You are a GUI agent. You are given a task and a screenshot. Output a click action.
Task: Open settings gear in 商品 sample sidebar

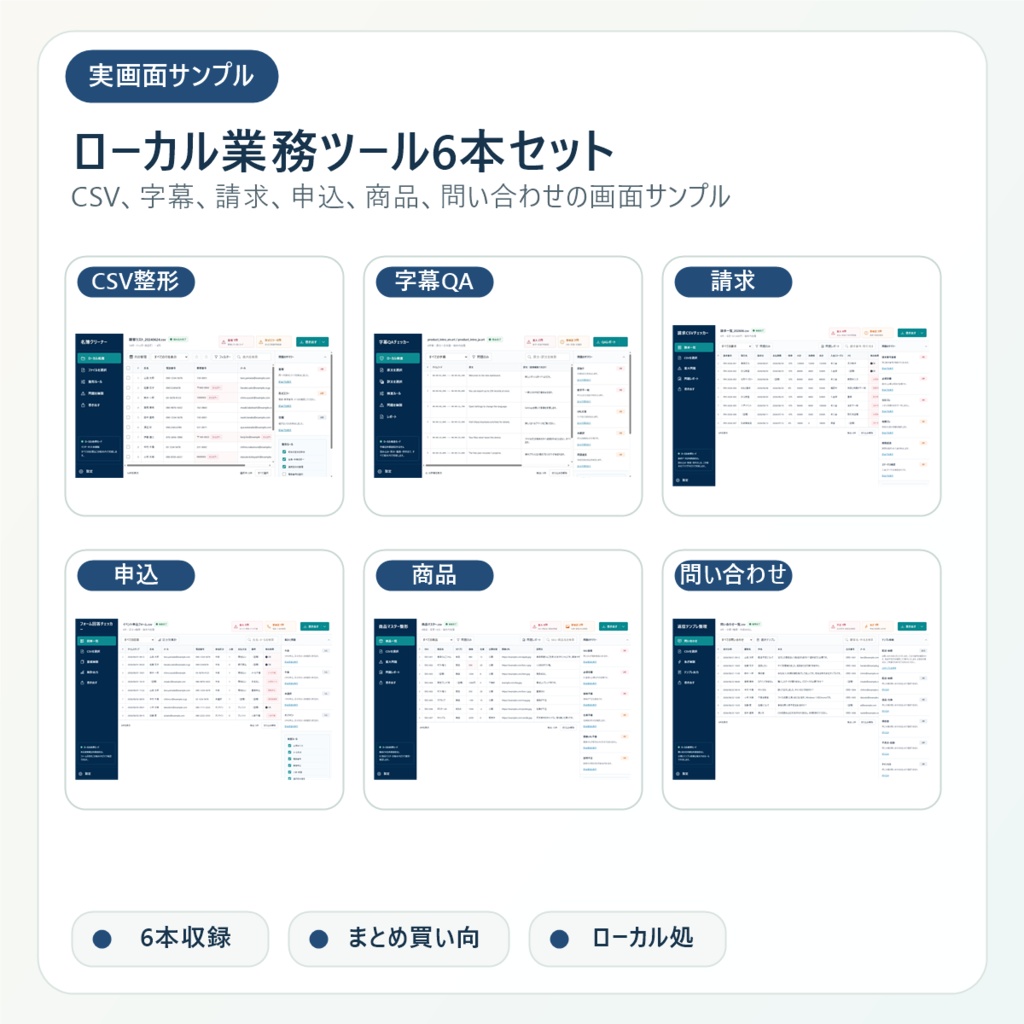point(379,773)
